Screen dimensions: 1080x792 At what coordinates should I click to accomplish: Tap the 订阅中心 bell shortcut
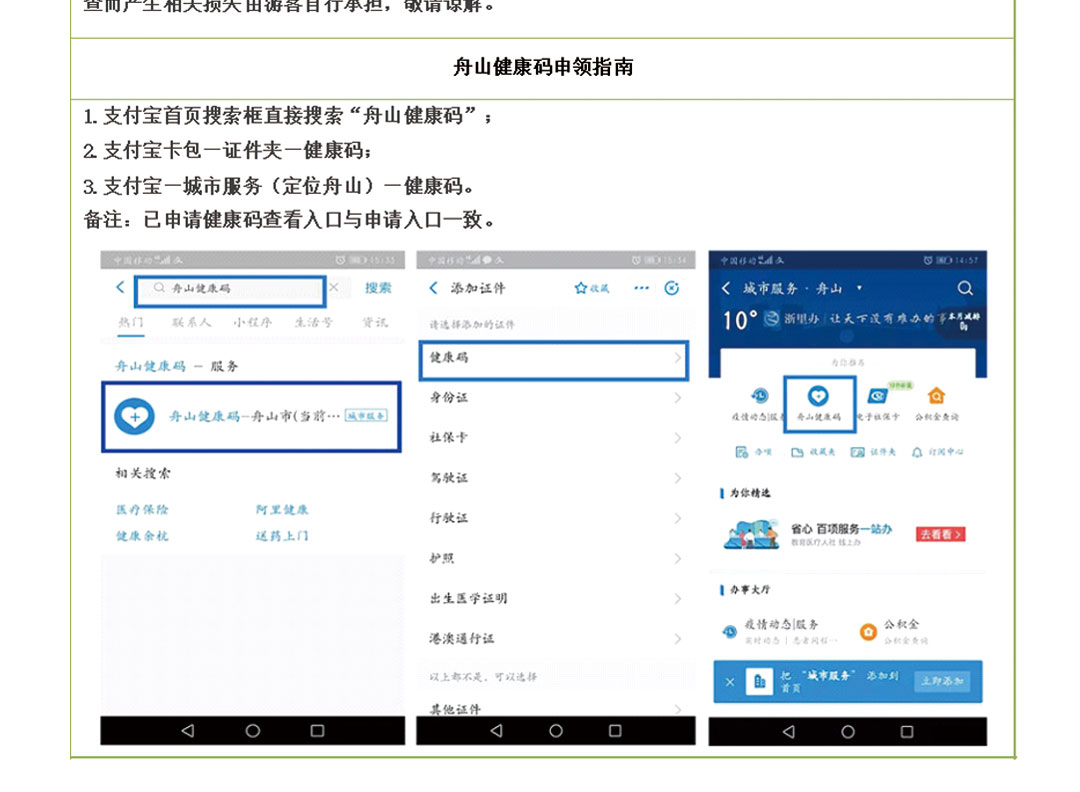point(937,452)
